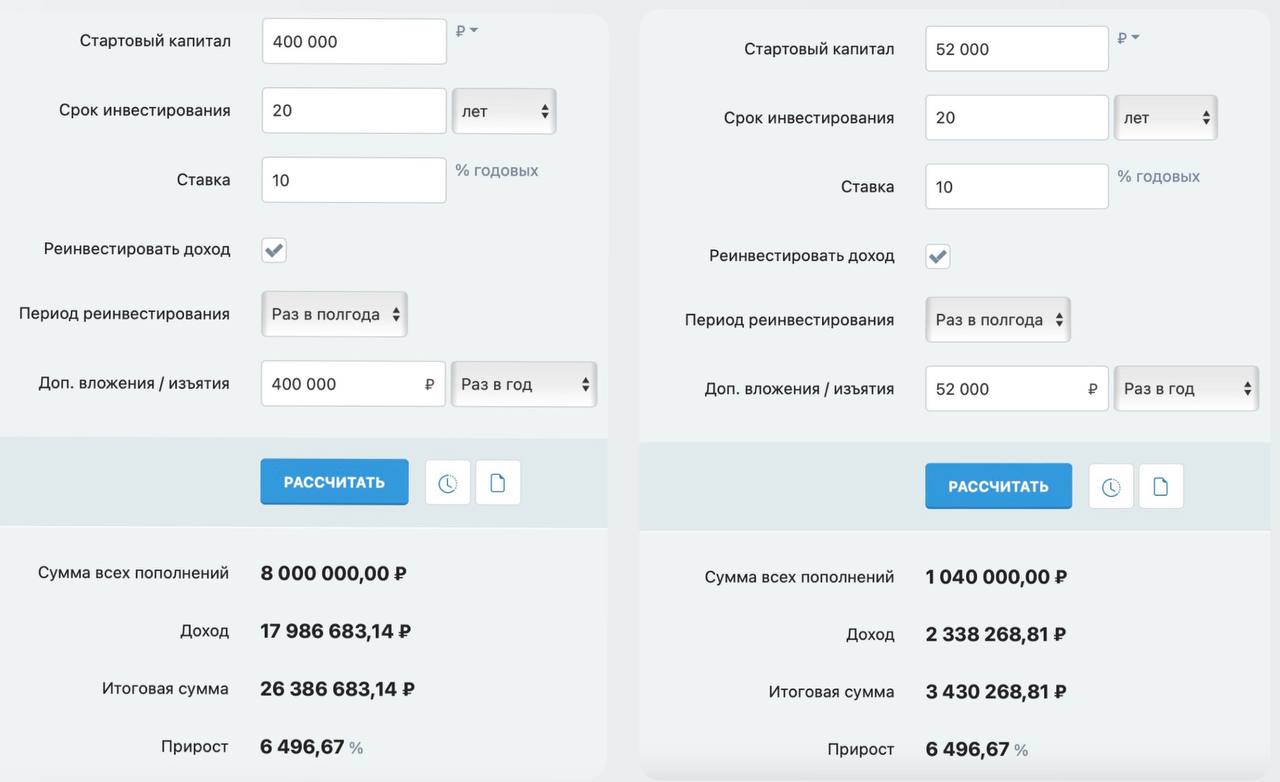Open right 'Раз в год' deposit frequency dropdown
The width and height of the screenshot is (1280, 782).
click(1187, 389)
